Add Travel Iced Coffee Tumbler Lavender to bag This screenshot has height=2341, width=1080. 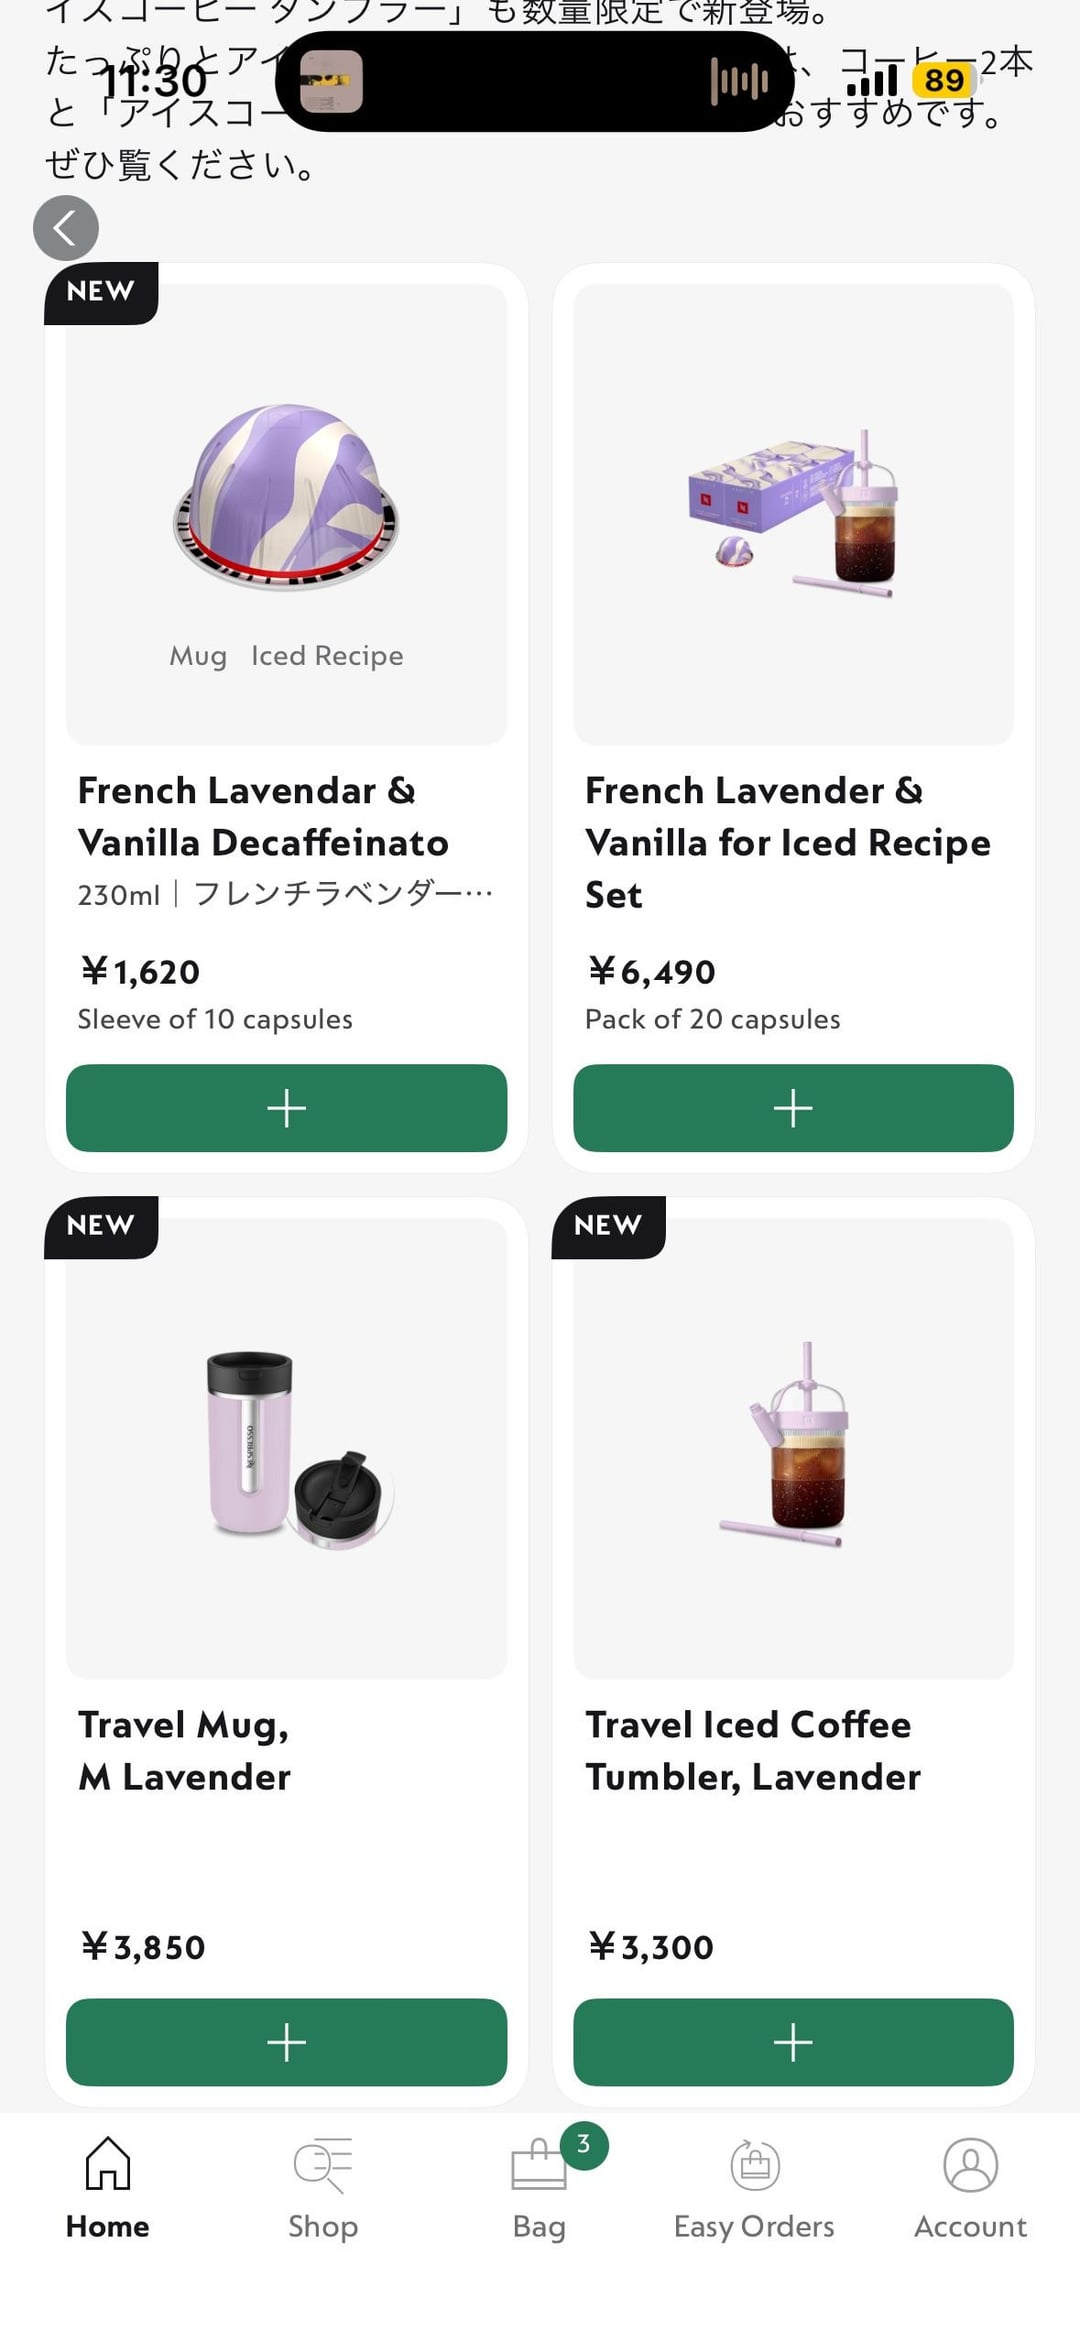(x=793, y=2042)
